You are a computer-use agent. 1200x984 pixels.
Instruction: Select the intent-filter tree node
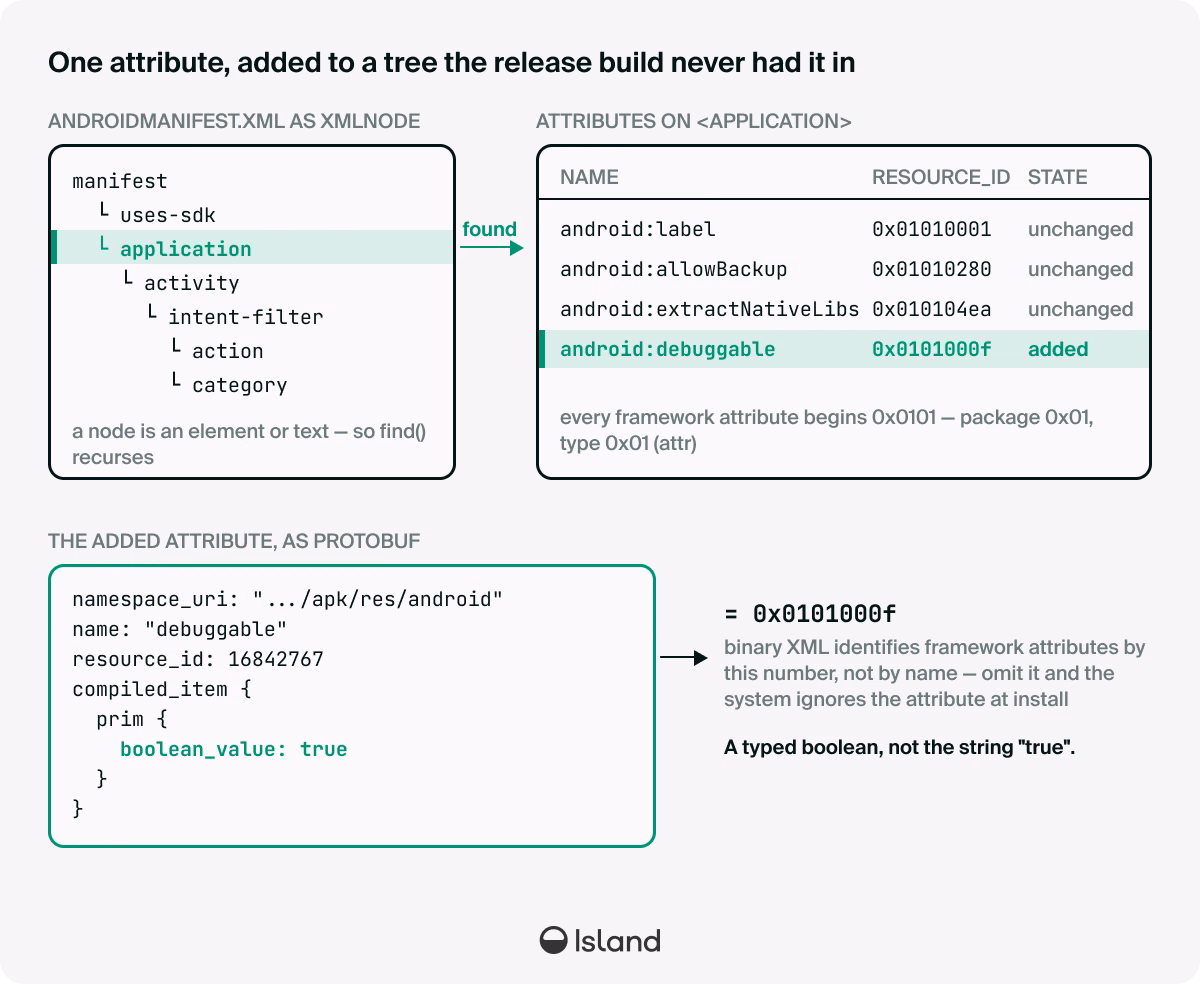[x=245, y=317]
